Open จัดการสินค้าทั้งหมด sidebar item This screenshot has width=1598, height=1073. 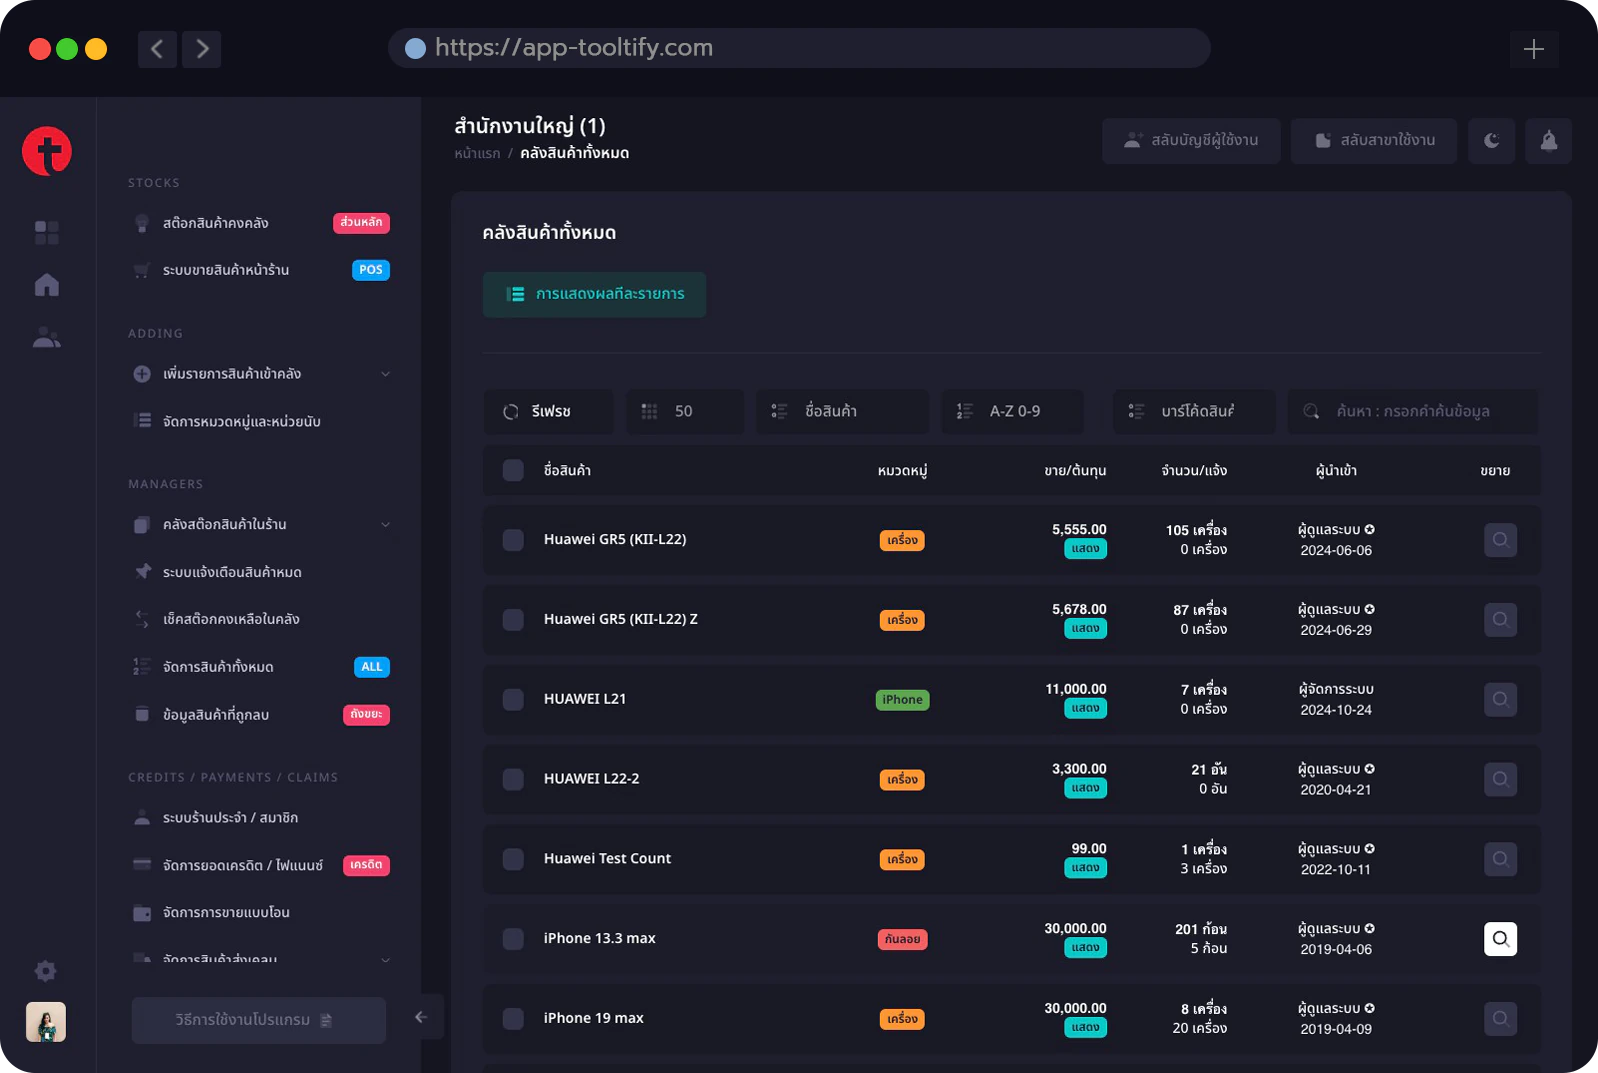pos(262,667)
